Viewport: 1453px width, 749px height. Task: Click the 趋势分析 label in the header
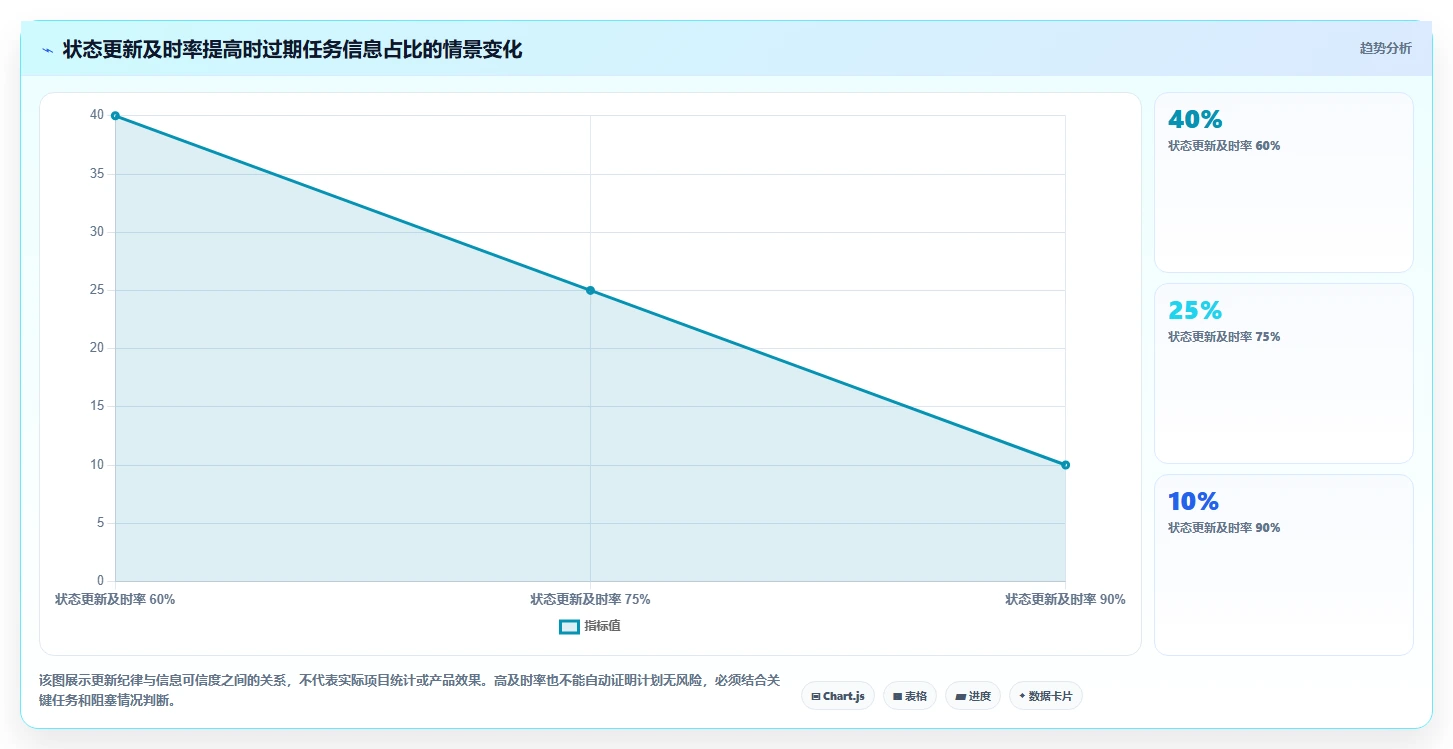(x=1385, y=48)
